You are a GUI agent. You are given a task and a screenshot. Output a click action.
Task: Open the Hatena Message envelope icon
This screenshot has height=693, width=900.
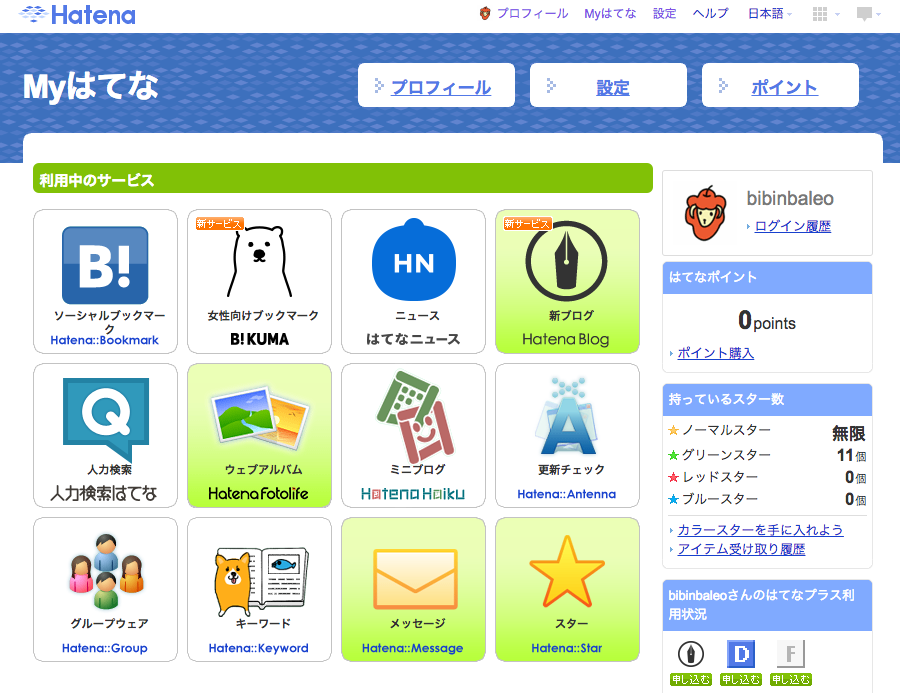pos(415,579)
